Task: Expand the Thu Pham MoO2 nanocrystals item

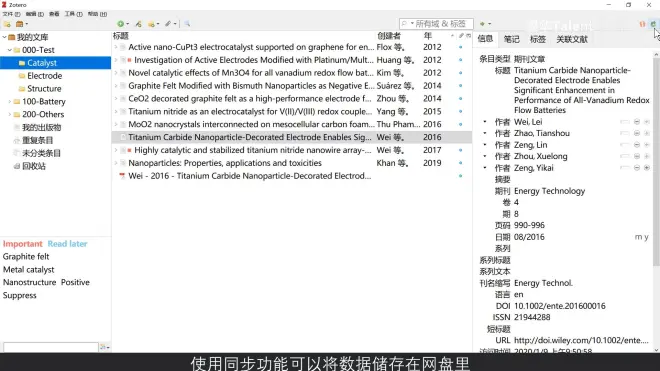Action: pos(116,124)
